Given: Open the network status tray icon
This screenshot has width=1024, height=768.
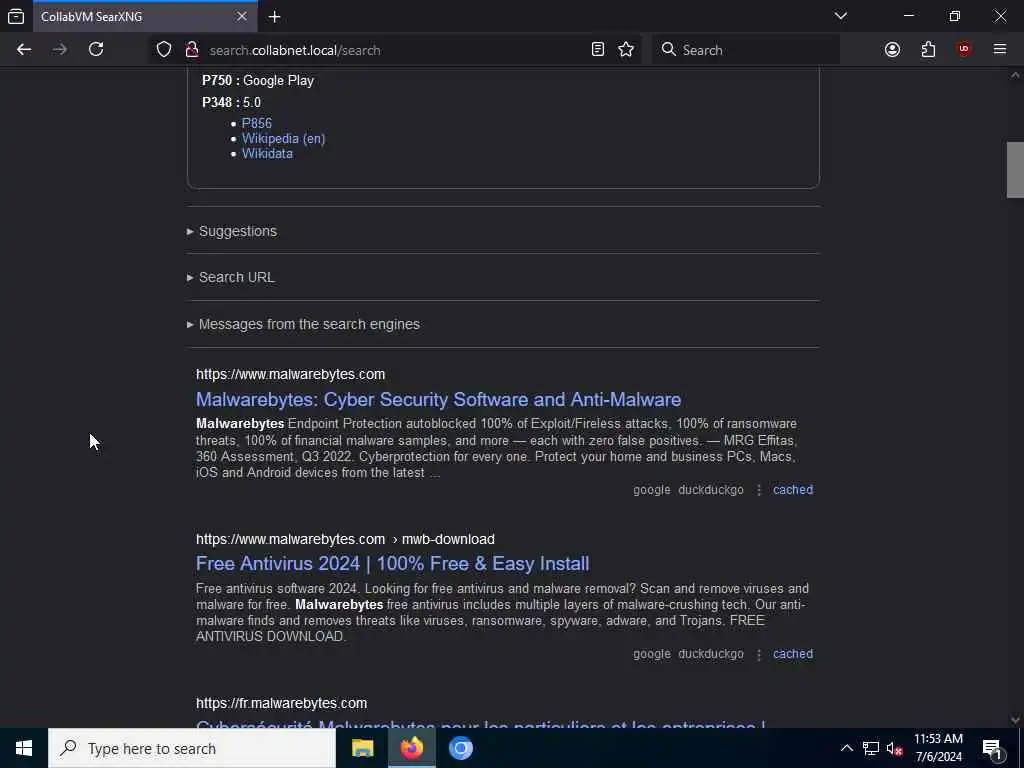Looking at the screenshot, I should tap(871, 748).
